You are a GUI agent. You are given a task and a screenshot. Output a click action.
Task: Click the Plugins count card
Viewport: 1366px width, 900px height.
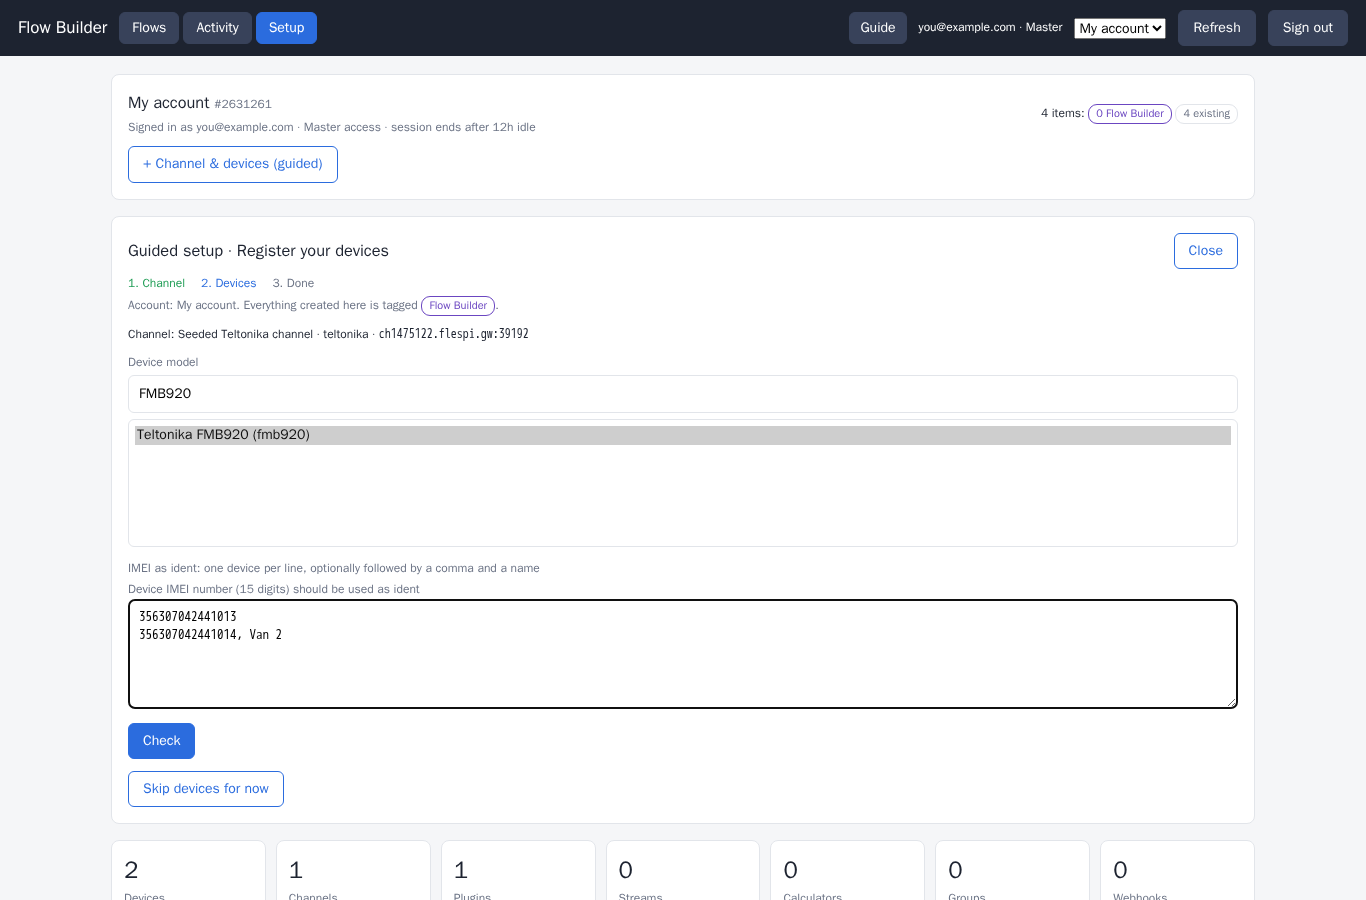coord(518,871)
